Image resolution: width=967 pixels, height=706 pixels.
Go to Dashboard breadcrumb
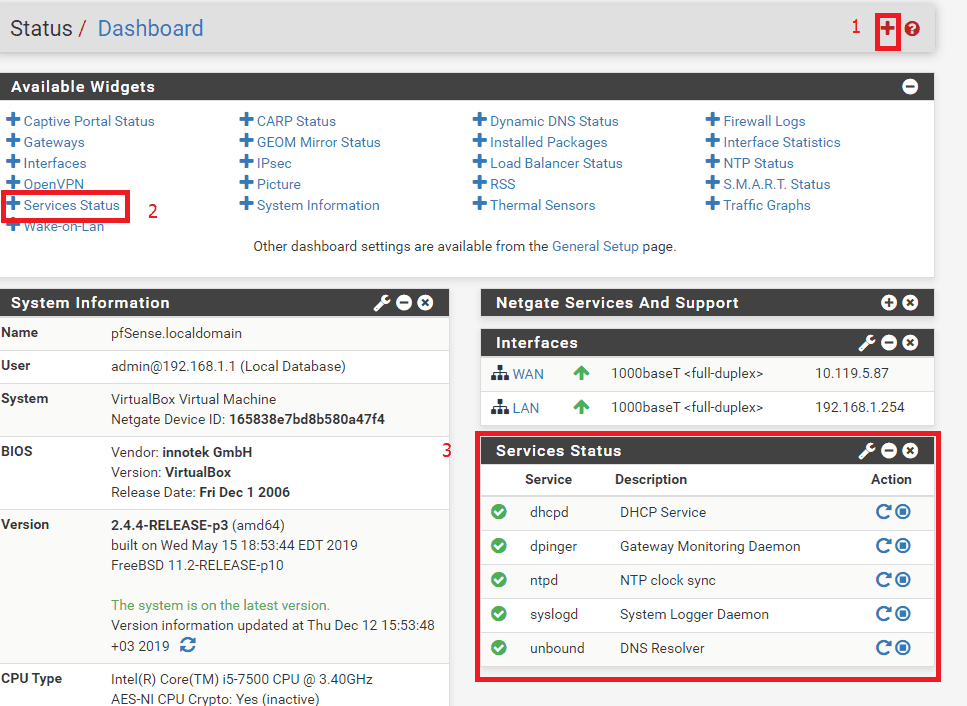pyautogui.click(x=150, y=28)
